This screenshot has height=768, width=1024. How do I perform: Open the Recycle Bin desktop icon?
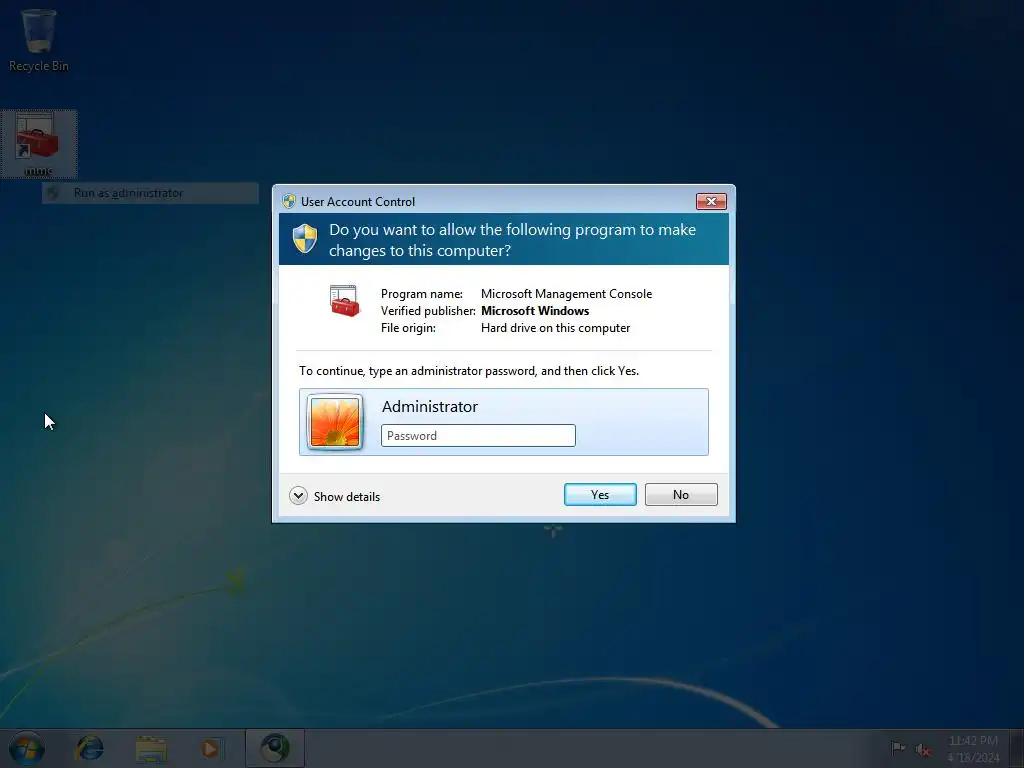pyautogui.click(x=39, y=40)
